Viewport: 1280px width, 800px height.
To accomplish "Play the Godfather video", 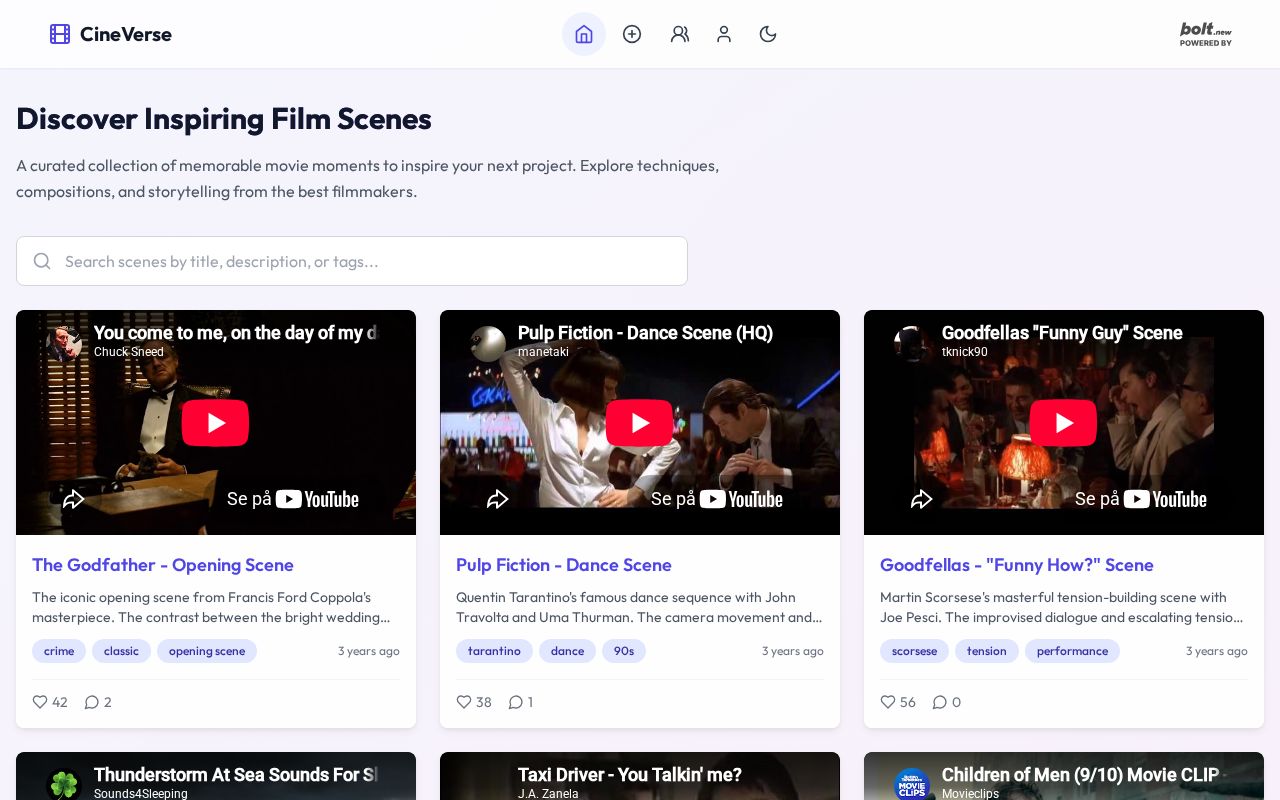I will tap(215, 423).
